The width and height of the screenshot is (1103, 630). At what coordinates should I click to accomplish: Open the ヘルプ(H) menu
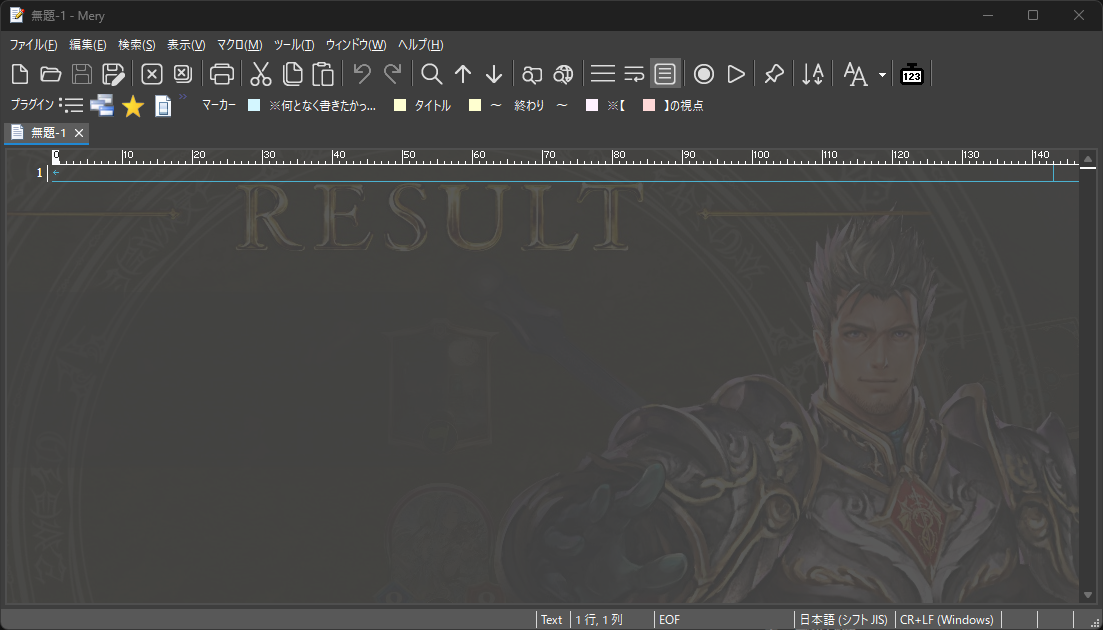[420, 45]
